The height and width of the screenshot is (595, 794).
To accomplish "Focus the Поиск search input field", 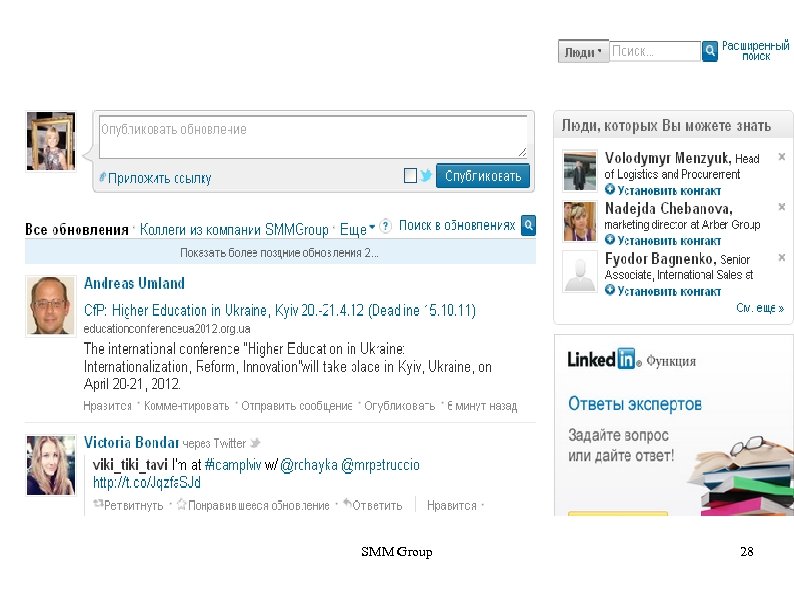I will coord(655,51).
